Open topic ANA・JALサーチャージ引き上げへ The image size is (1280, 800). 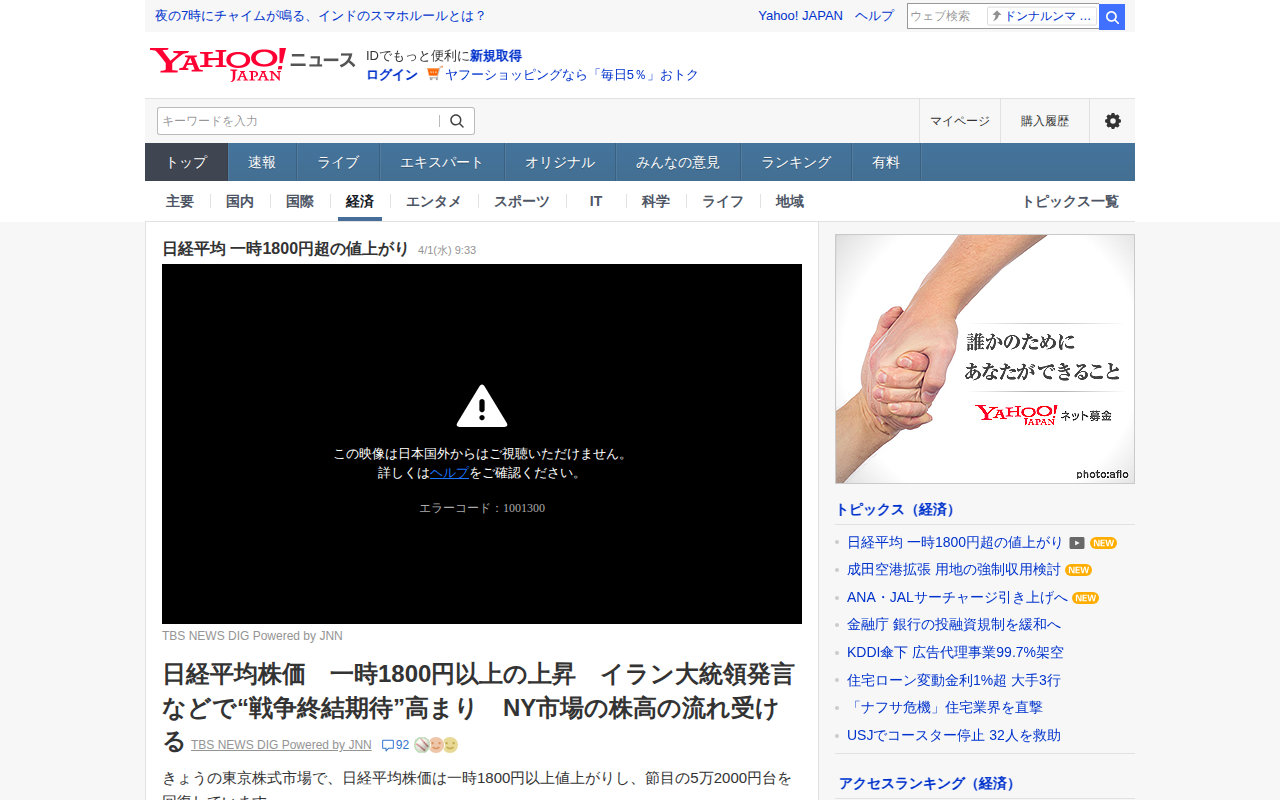(x=957, y=598)
